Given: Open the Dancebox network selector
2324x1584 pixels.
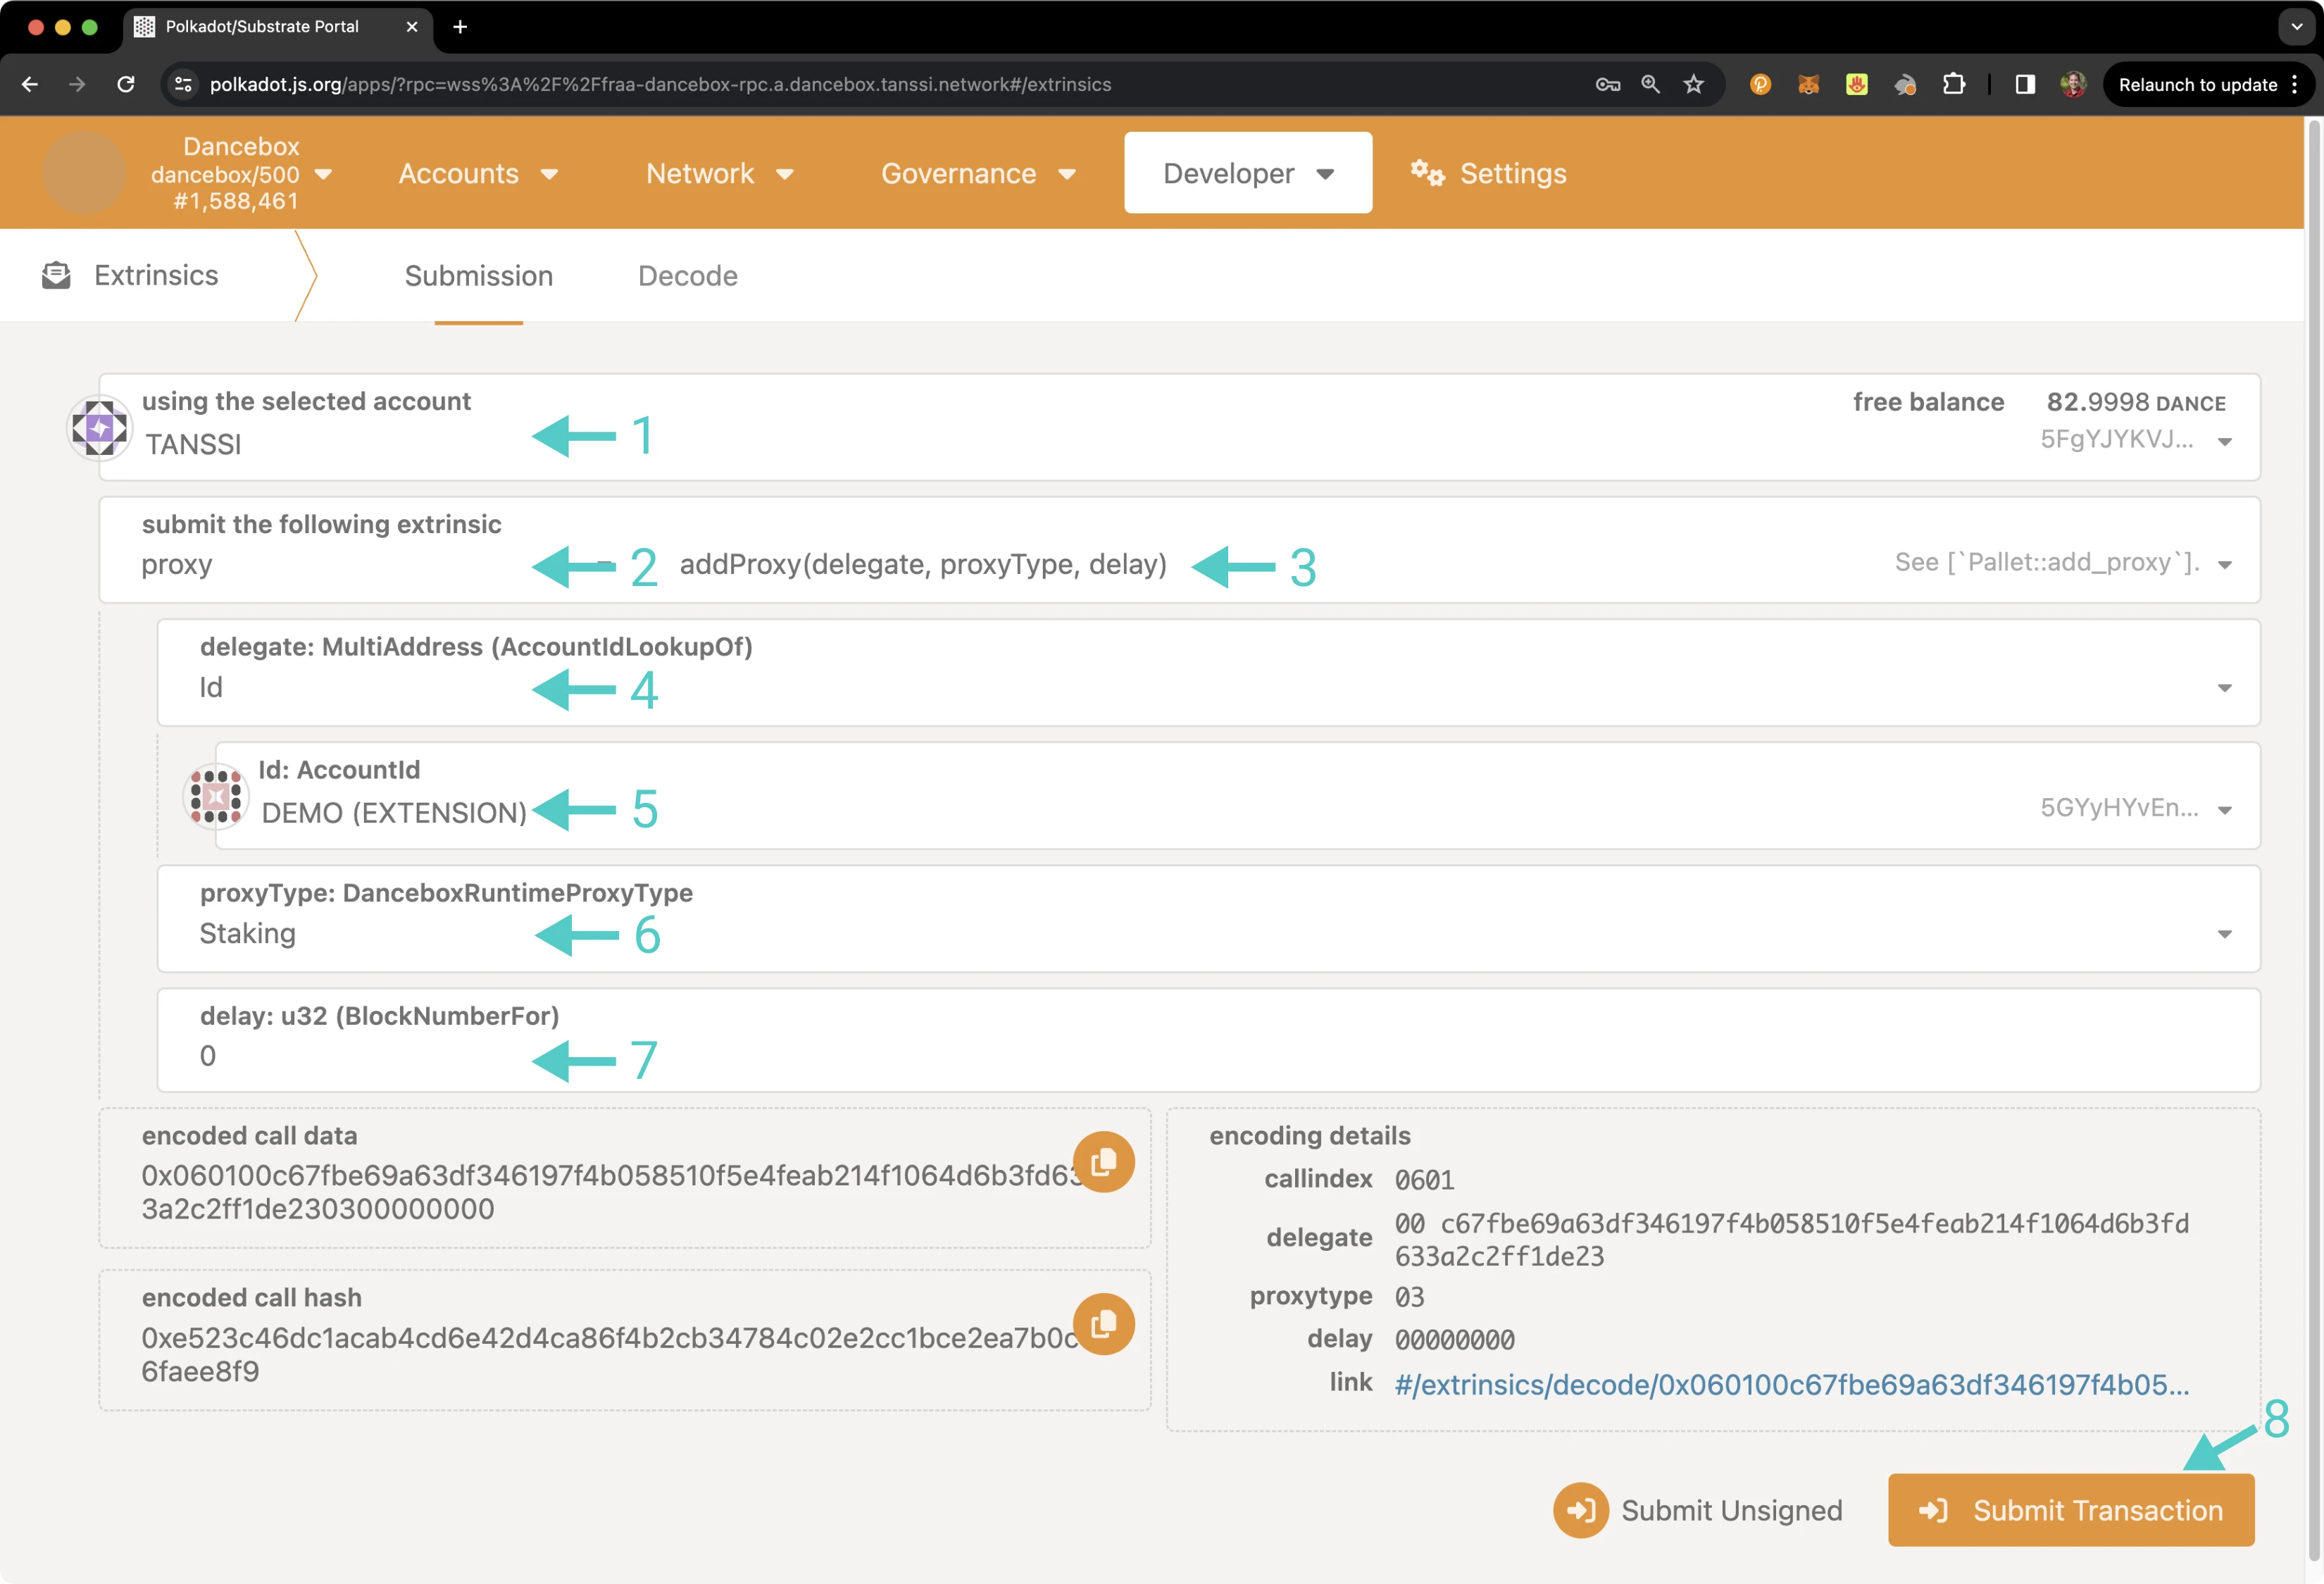Looking at the screenshot, I should point(240,174).
